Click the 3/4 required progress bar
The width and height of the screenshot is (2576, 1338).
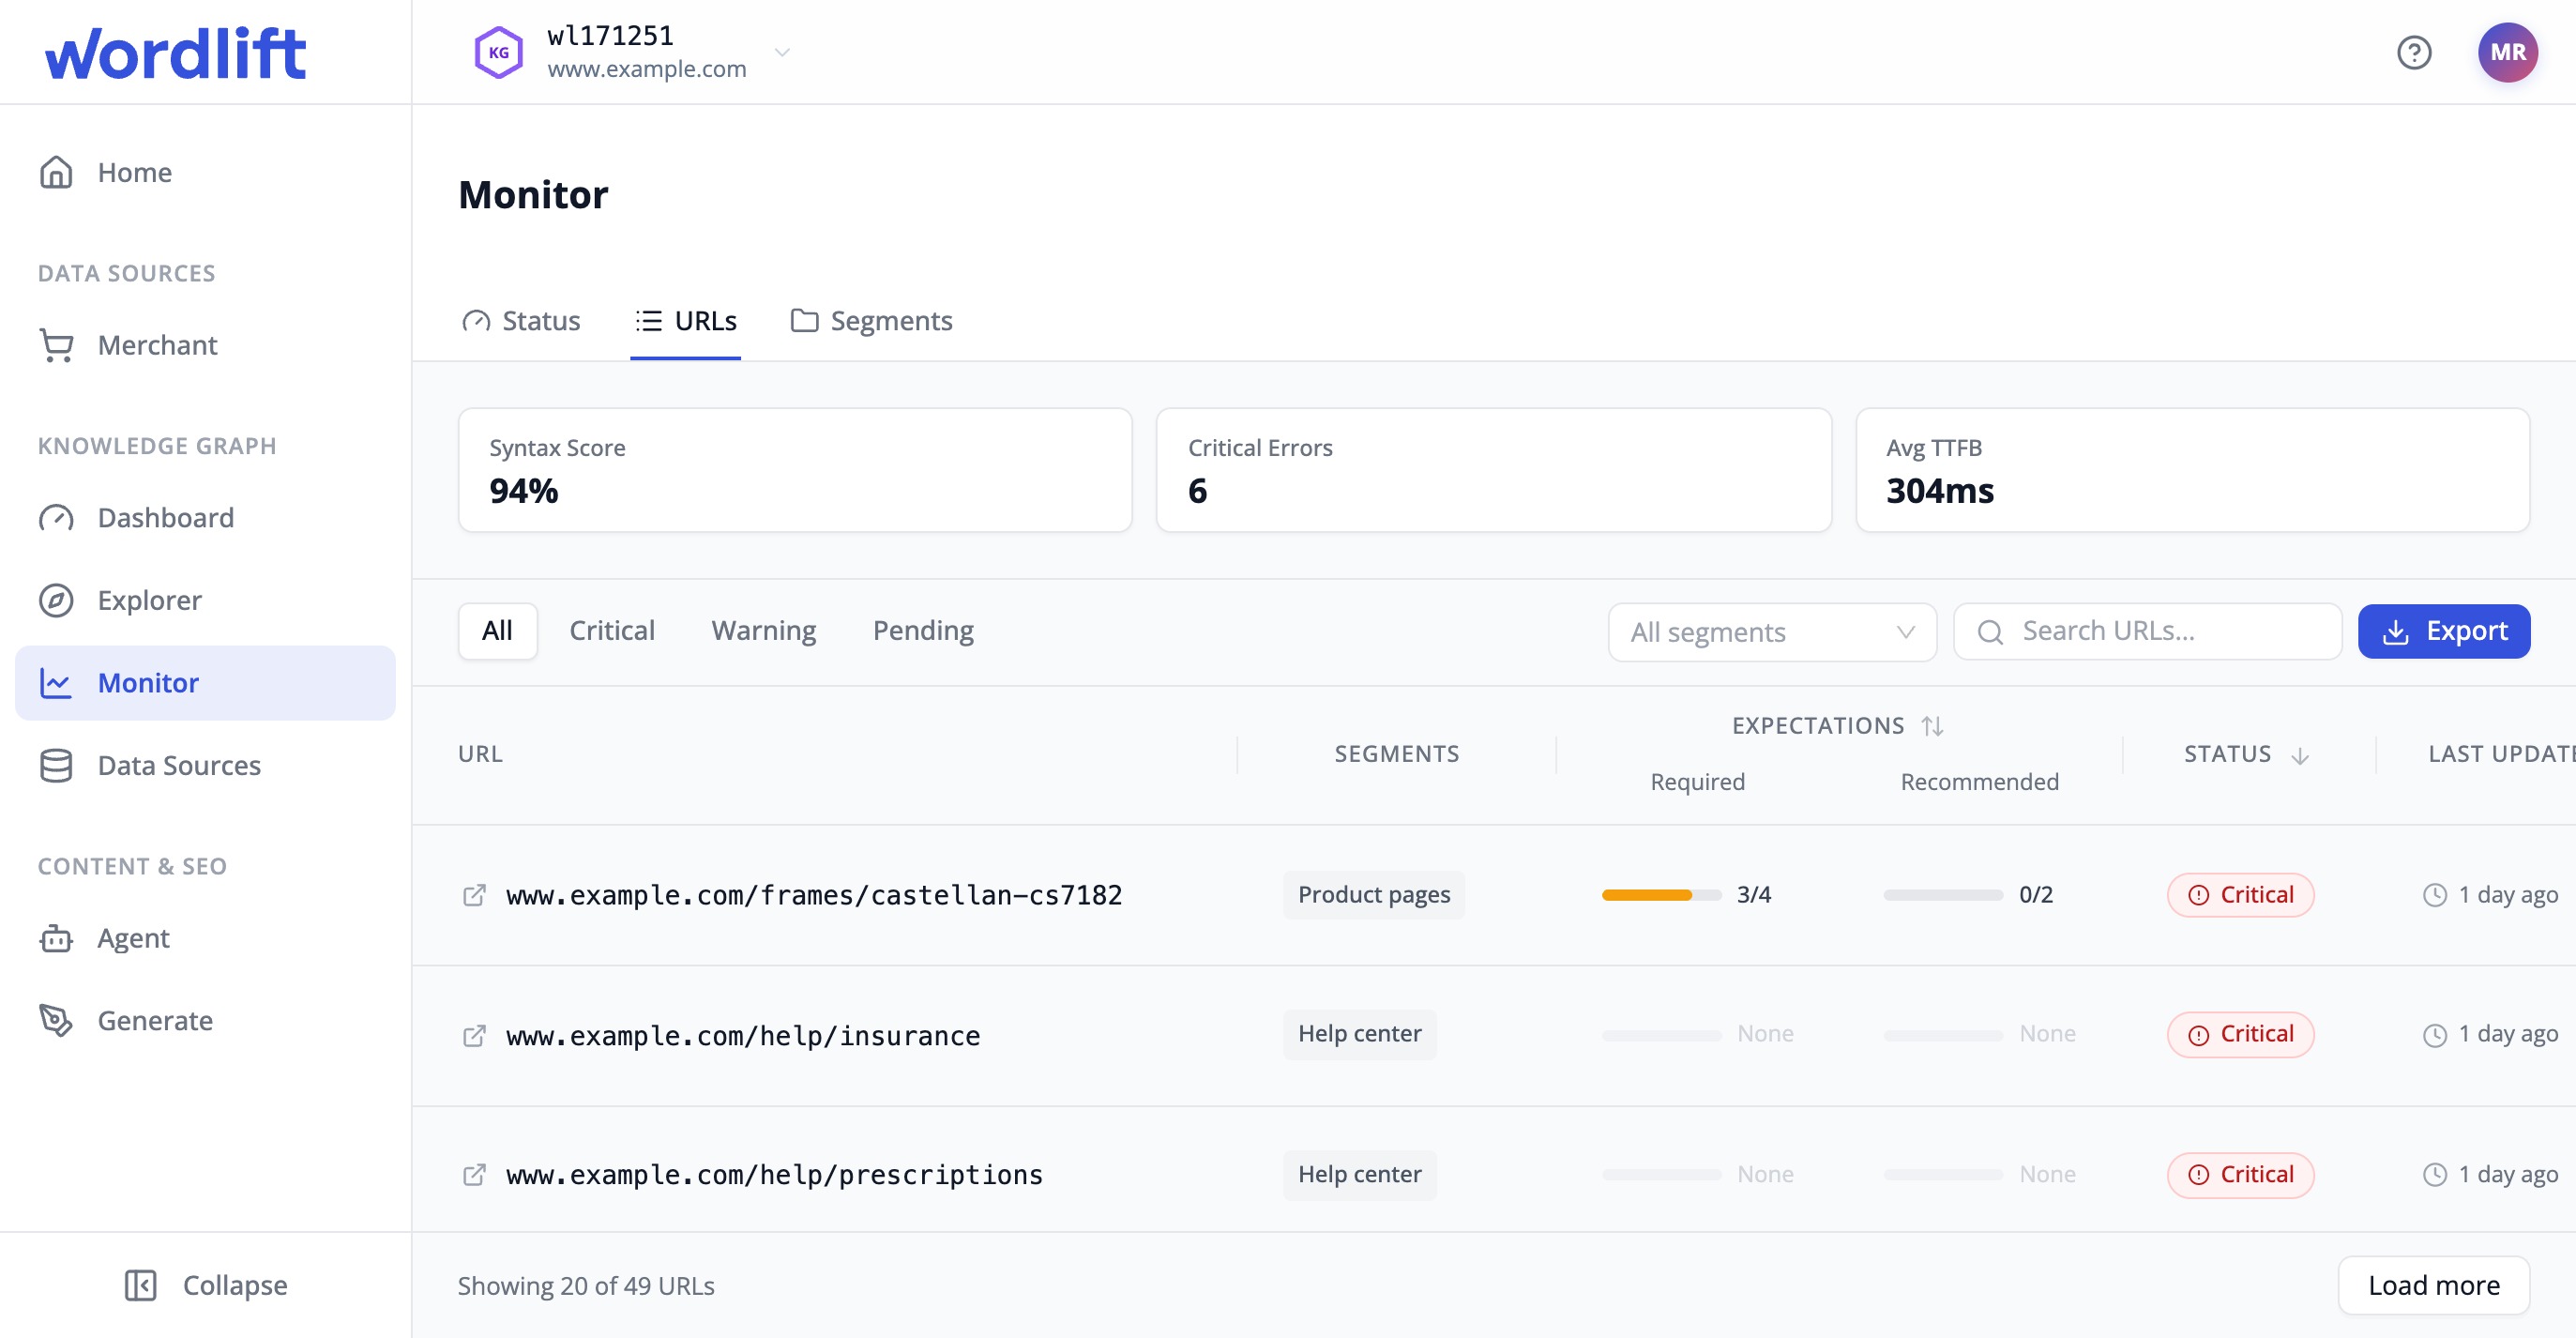(x=1662, y=895)
